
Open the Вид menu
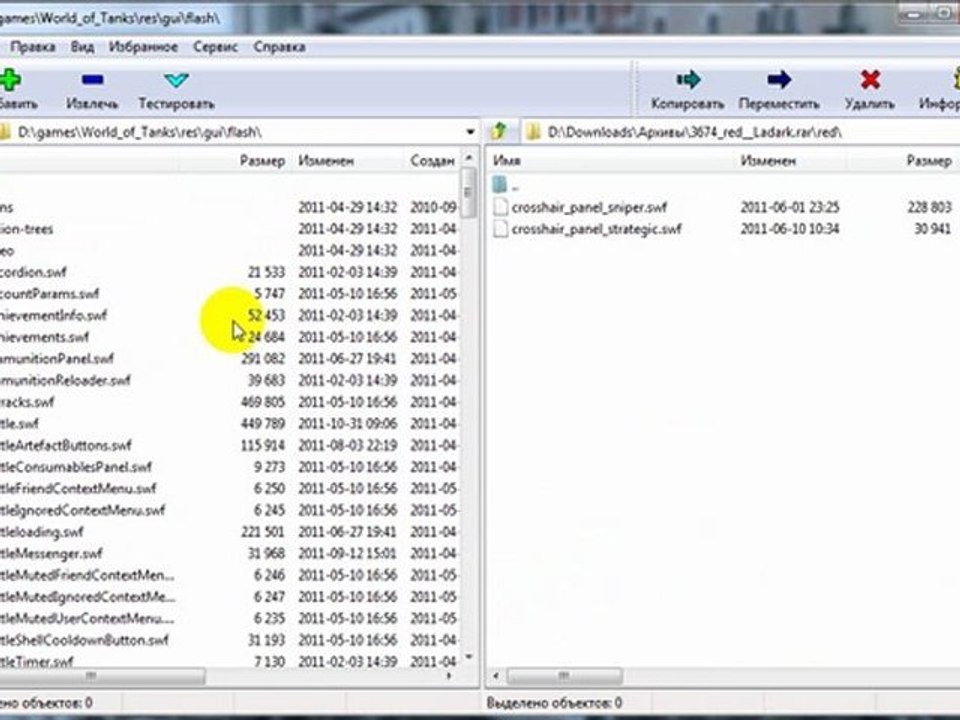(82, 47)
